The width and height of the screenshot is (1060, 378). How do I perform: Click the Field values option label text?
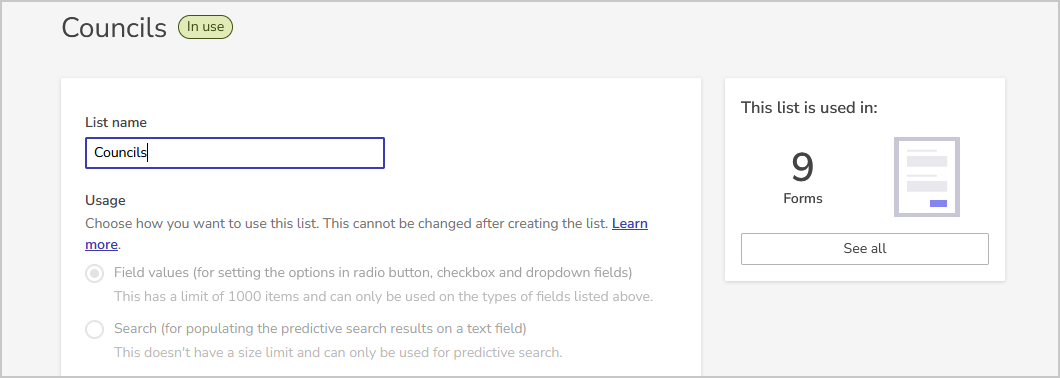[373, 273]
